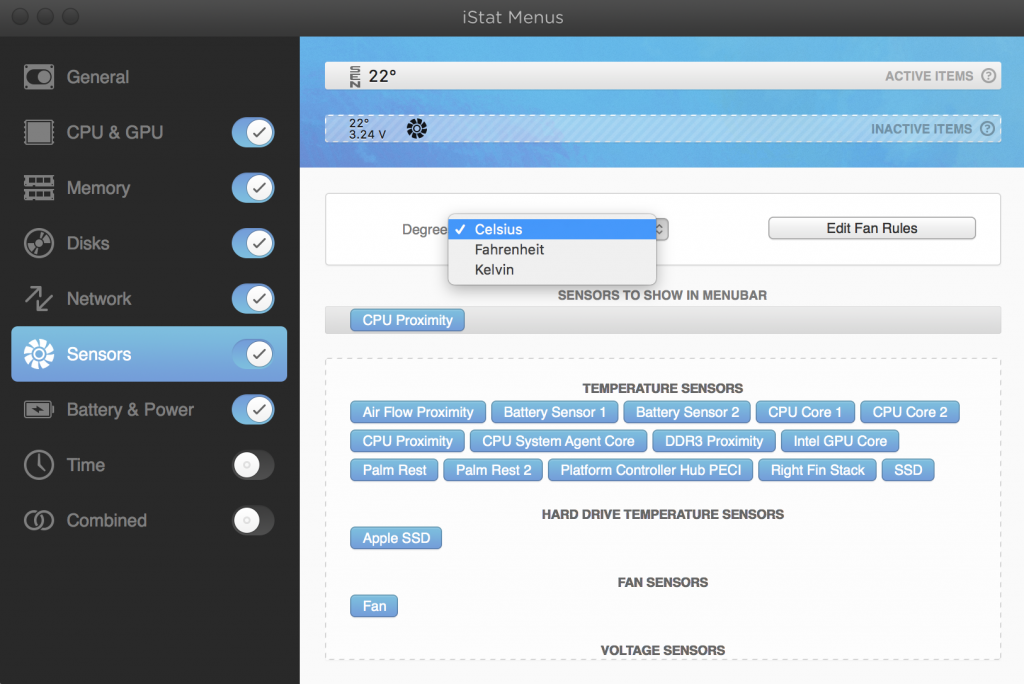1024x684 pixels.
Task: Click the Disks icon in sidebar
Action: (x=38, y=243)
